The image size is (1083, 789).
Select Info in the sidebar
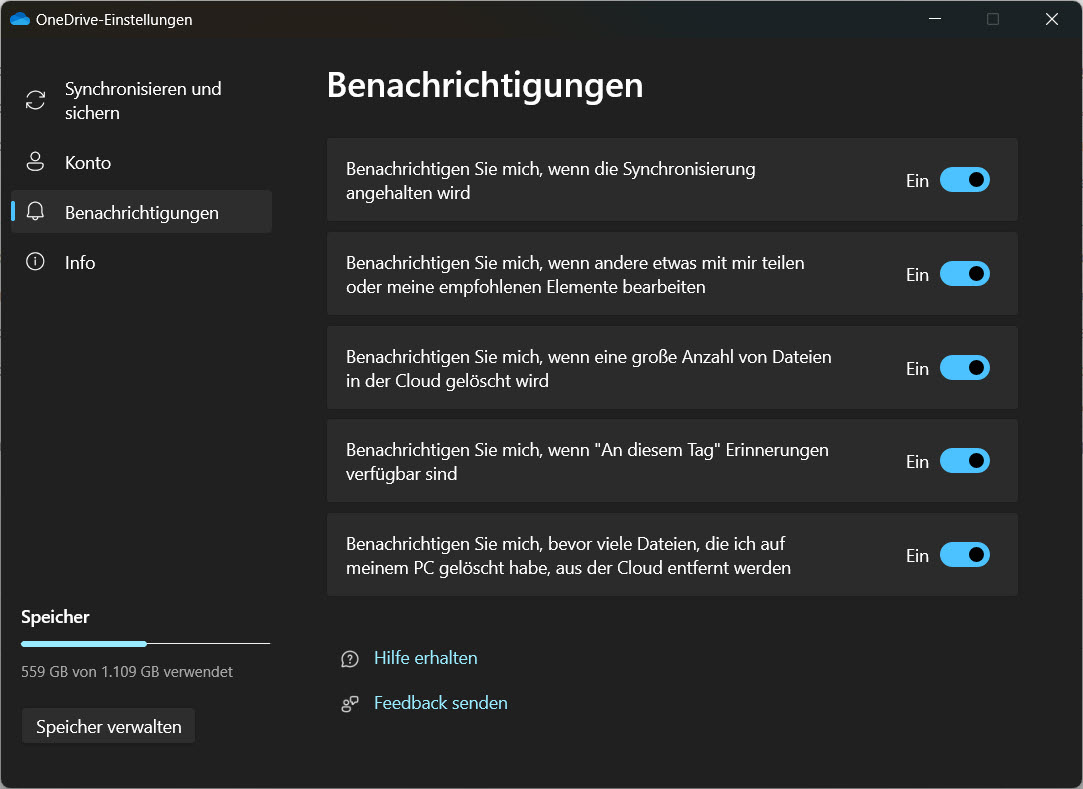coord(80,262)
